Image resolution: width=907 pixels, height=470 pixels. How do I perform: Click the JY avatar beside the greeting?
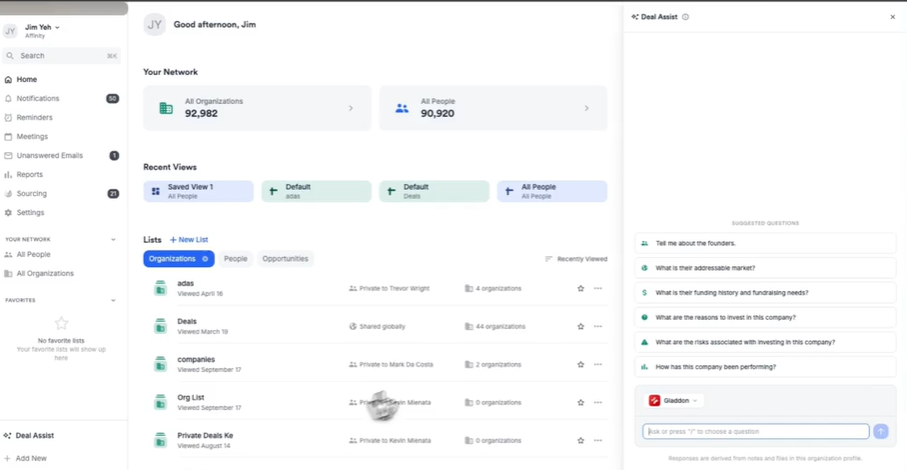pyautogui.click(x=154, y=24)
